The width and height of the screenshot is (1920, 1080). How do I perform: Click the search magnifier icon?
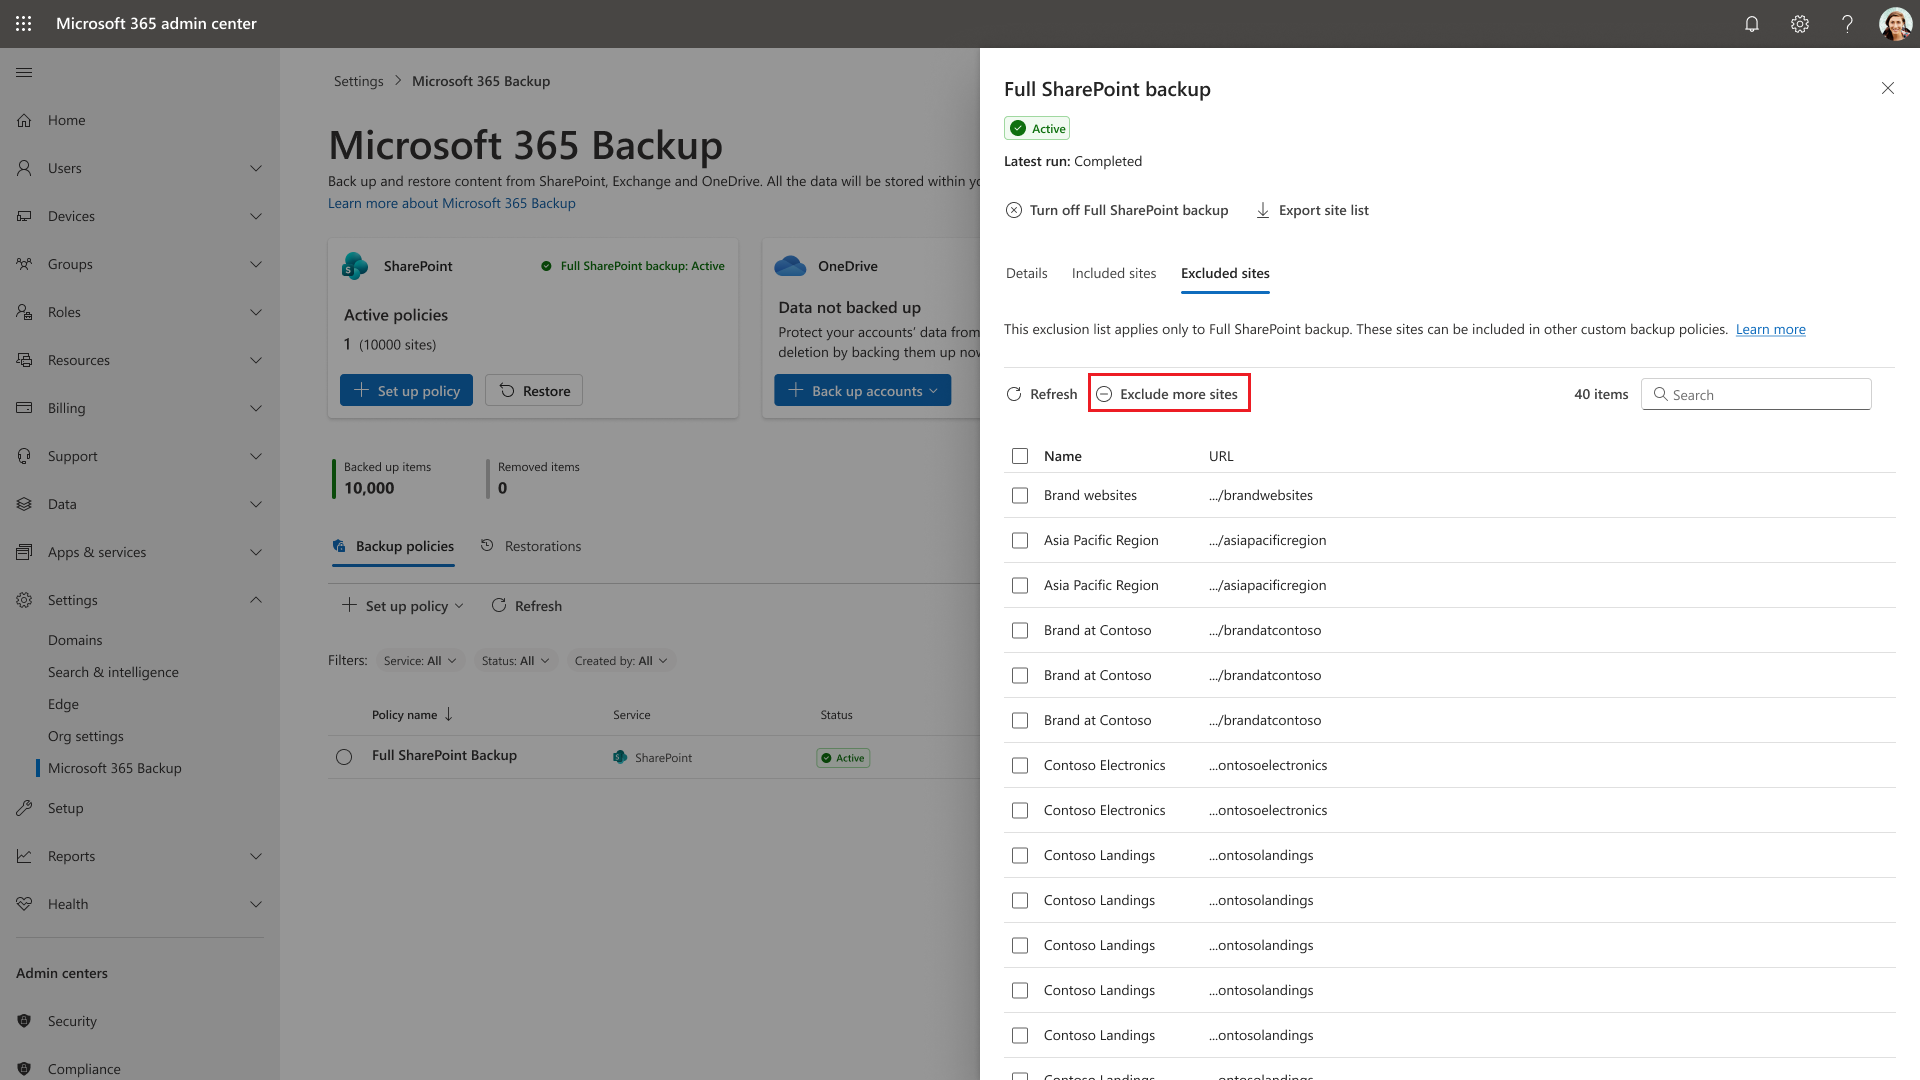1660,394
